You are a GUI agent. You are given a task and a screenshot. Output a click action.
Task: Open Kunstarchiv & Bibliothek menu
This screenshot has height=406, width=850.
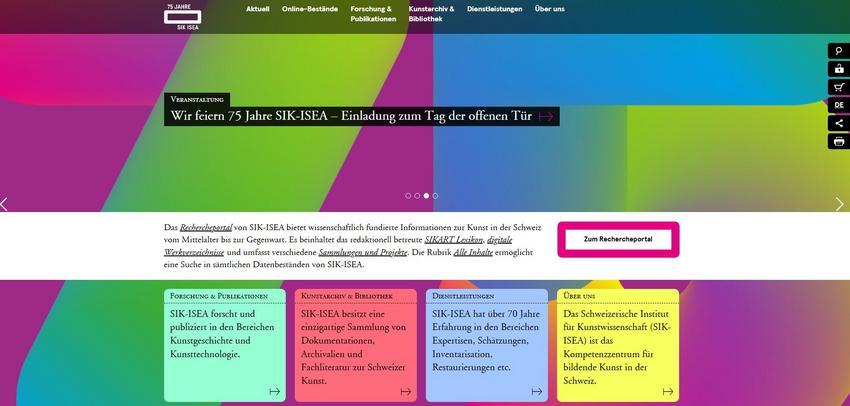coord(432,14)
